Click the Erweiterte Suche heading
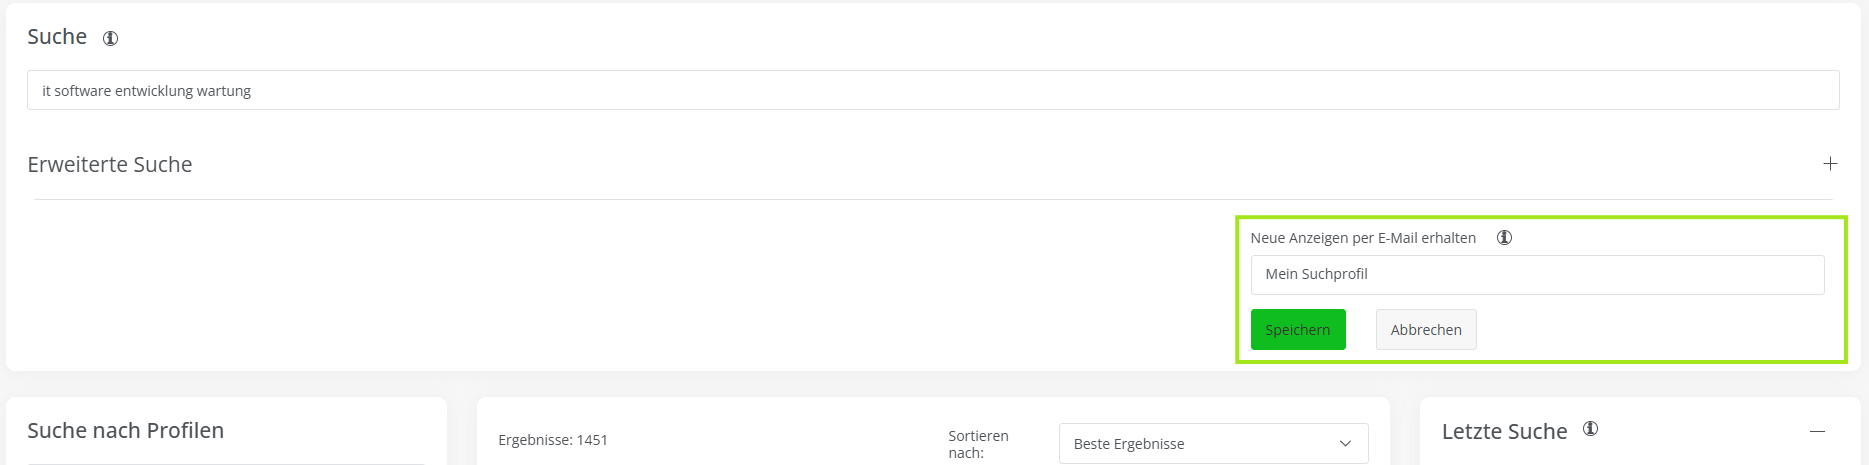The height and width of the screenshot is (465, 1869). [x=110, y=165]
